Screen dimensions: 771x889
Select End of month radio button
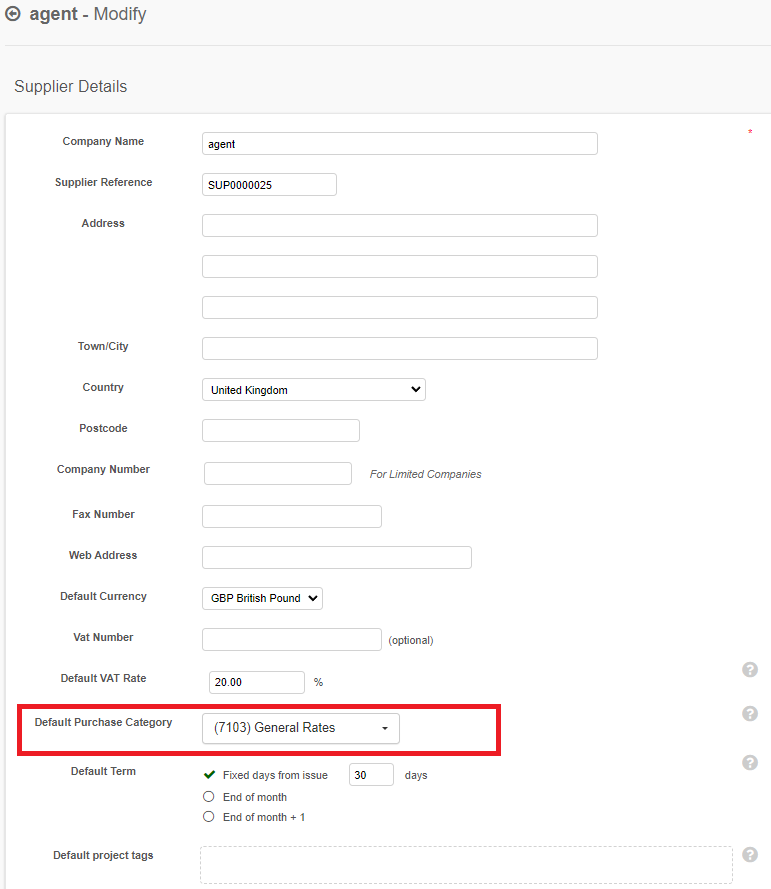coord(209,797)
